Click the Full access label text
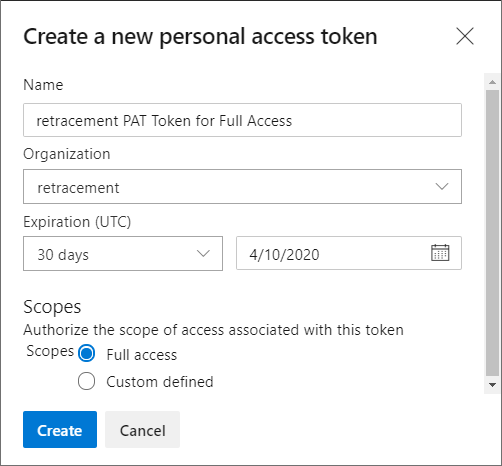502x466 pixels. (x=142, y=355)
